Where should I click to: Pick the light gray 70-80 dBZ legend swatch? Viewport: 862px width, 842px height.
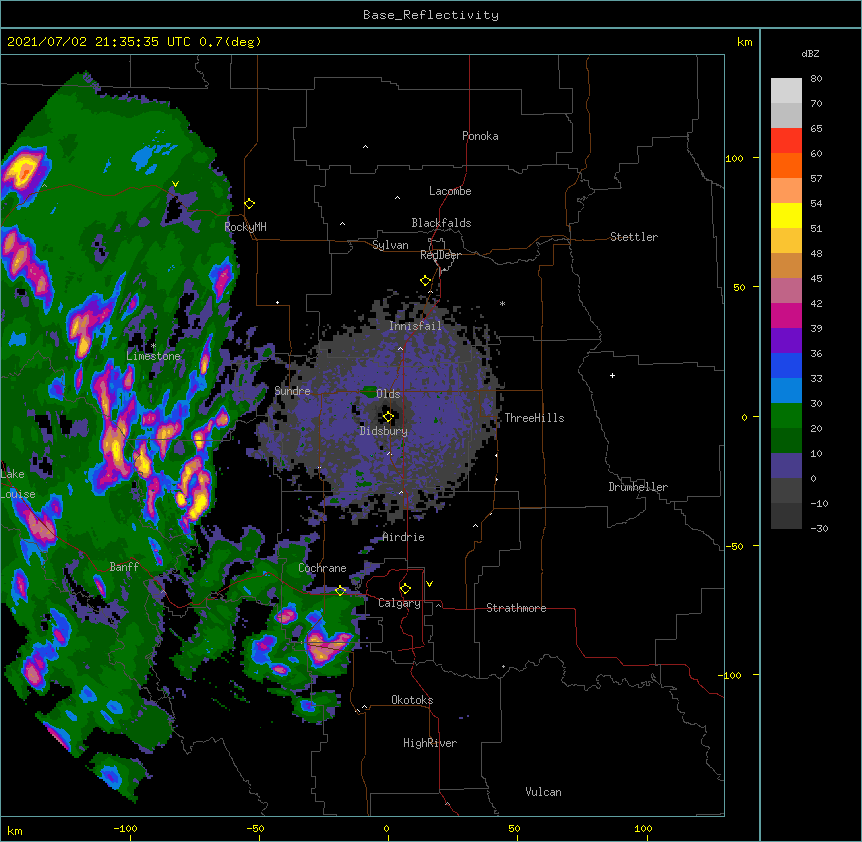(786, 91)
